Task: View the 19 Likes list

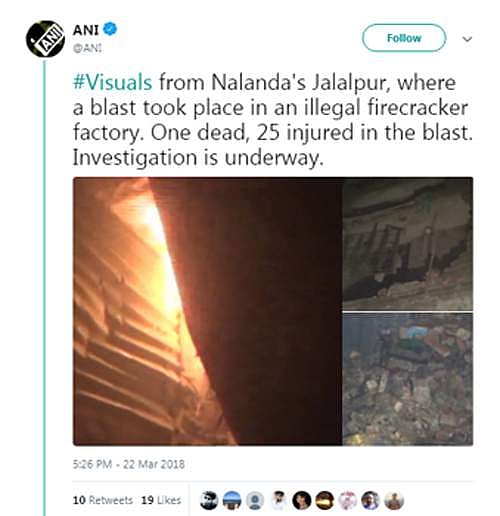Action: pyautogui.click(x=161, y=500)
